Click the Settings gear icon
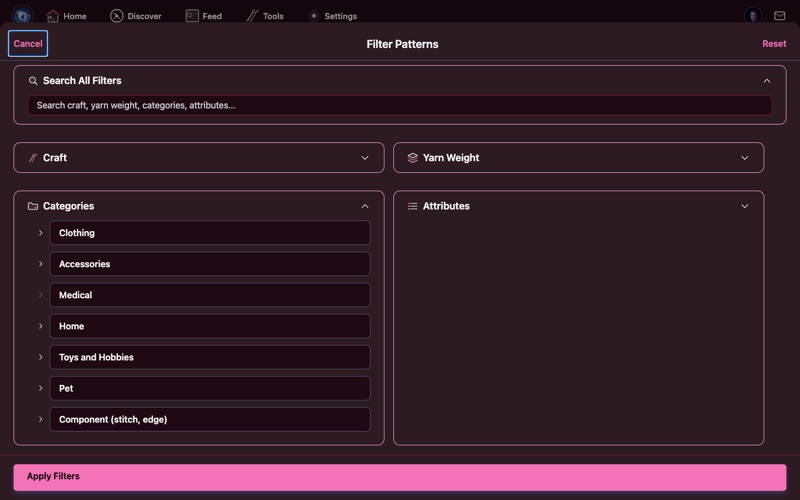This screenshot has width=800, height=500. point(314,16)
